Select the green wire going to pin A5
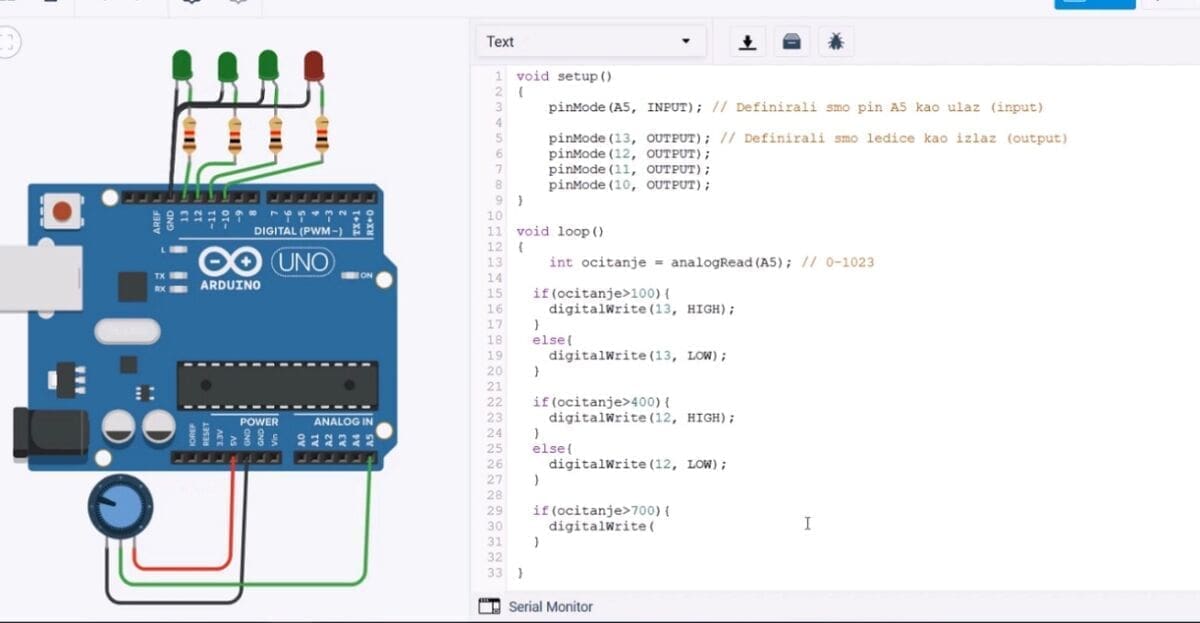The image size is (1200, 623). [372, 520]
